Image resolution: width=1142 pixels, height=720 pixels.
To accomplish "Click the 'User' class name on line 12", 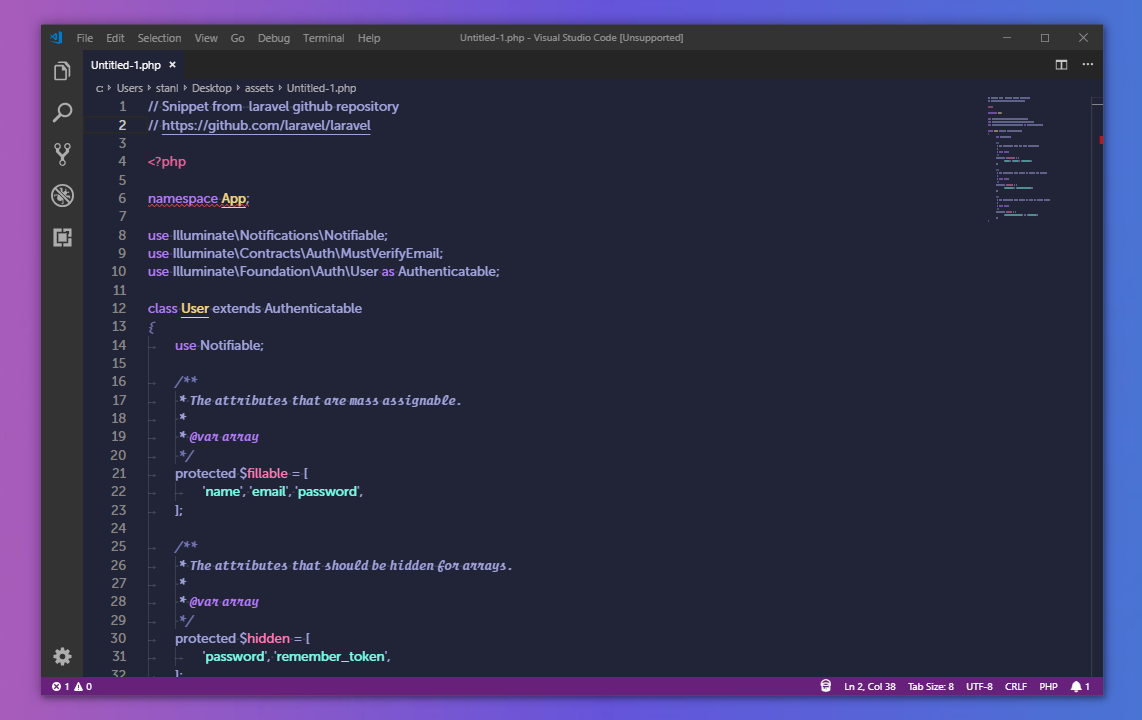I will (x=194, y=308).
